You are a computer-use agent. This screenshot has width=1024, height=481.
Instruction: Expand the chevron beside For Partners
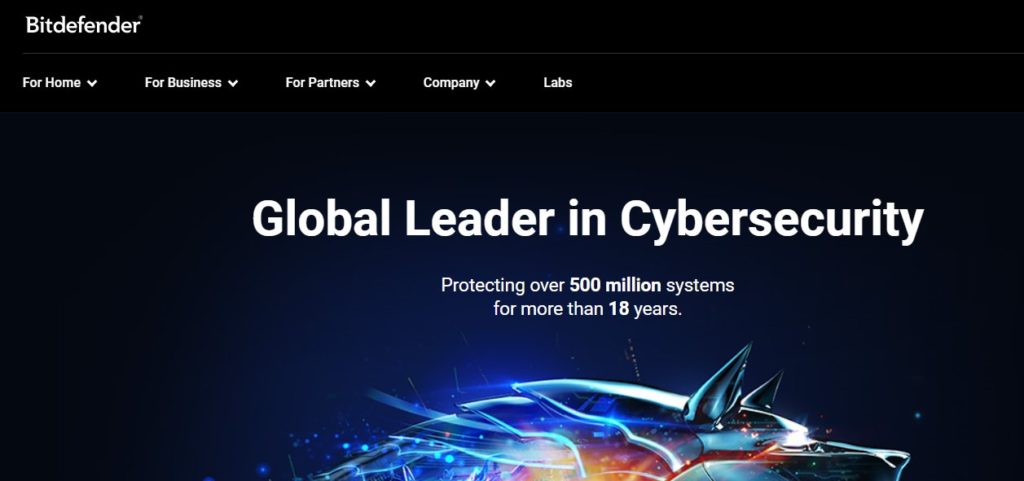click(370, 84)
